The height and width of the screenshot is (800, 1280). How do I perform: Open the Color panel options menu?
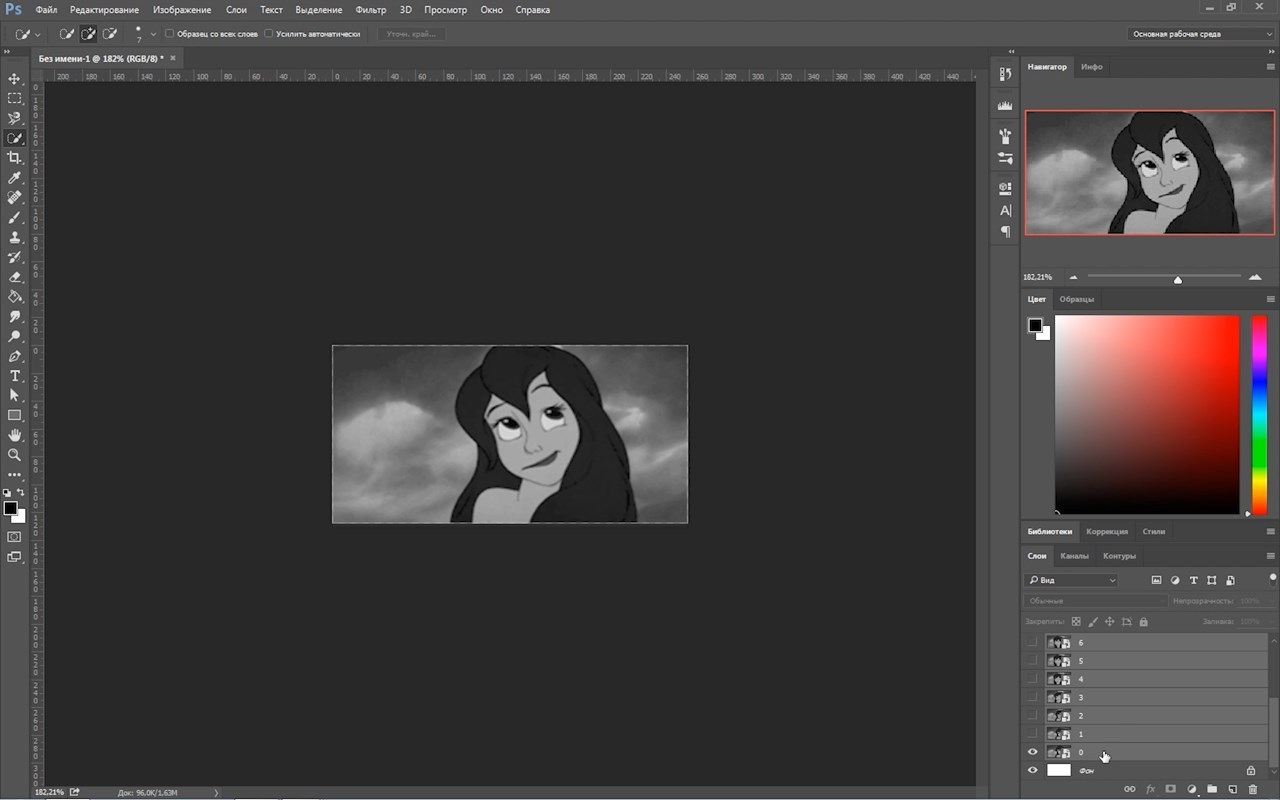pyautogui.click(x=1271, y=299)
